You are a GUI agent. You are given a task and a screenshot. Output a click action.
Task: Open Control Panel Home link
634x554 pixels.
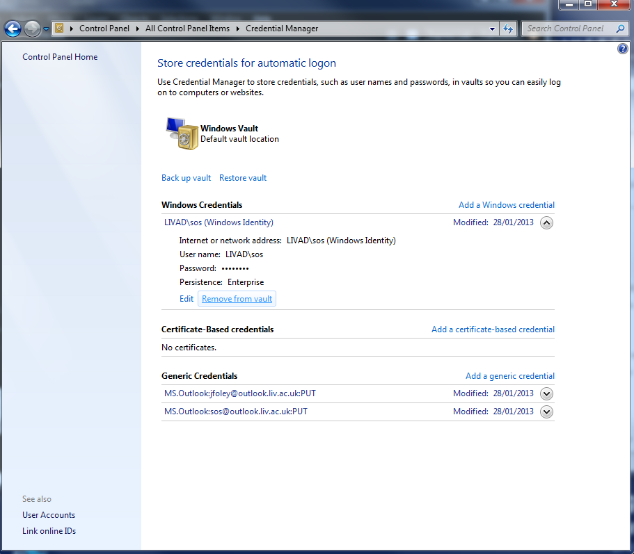tap(60, 57)
